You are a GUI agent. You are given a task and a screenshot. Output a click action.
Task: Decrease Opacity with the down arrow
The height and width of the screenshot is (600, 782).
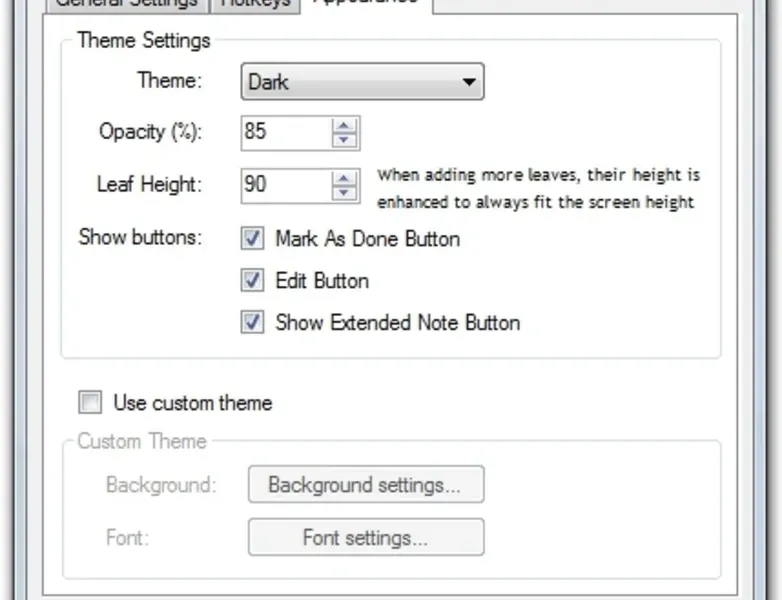(x=344, y=140)
